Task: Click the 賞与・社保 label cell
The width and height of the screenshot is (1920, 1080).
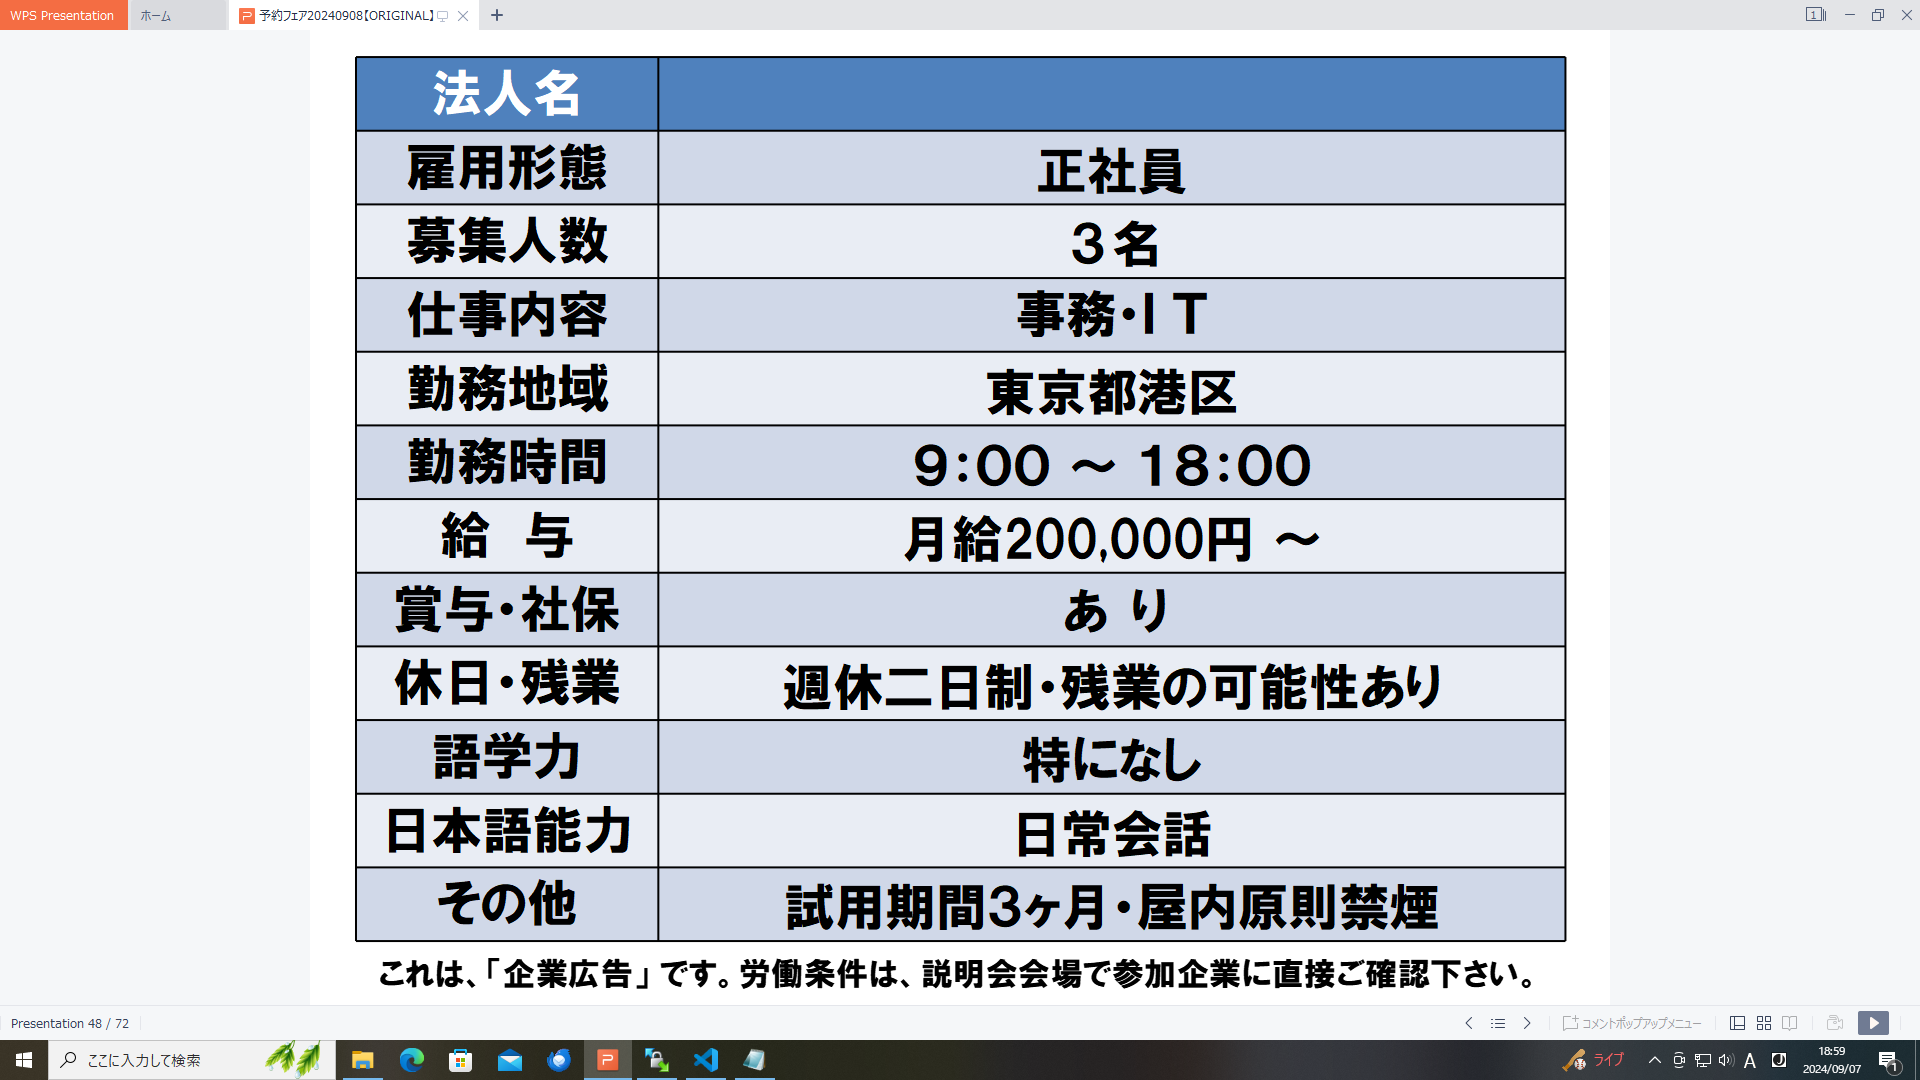Action: click(x=507, y=610)
